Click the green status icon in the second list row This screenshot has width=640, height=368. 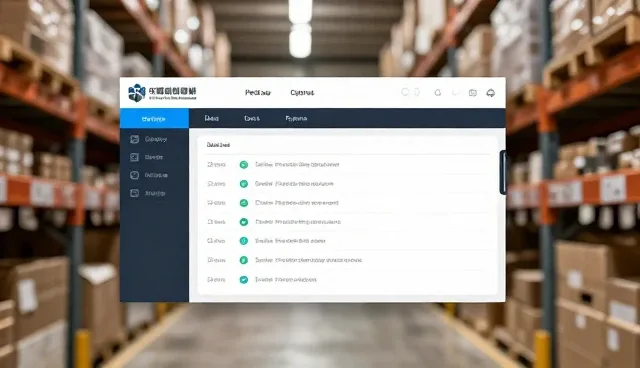coord(244,184)
